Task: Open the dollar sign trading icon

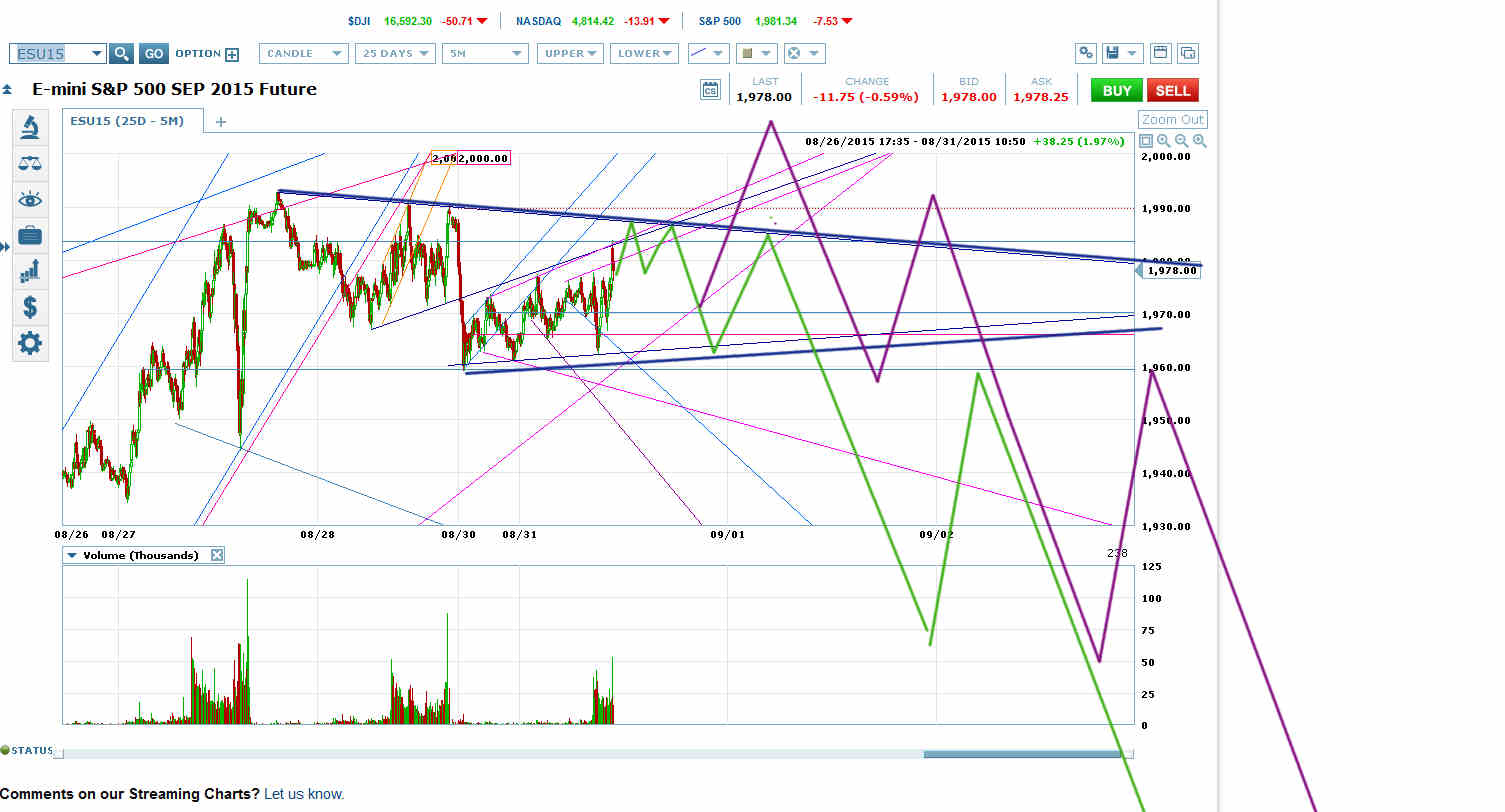Action: (x=30, y=307)
